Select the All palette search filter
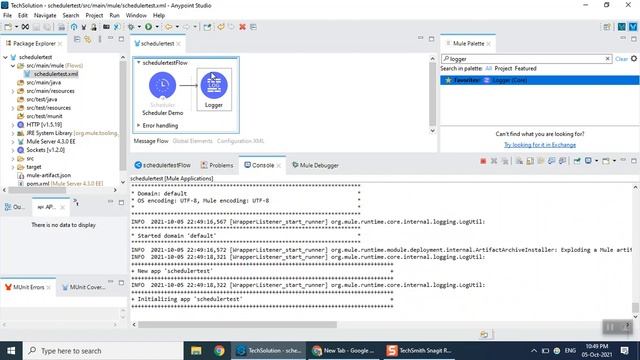This screenshot has width=640, height=360. coord(489,69)
